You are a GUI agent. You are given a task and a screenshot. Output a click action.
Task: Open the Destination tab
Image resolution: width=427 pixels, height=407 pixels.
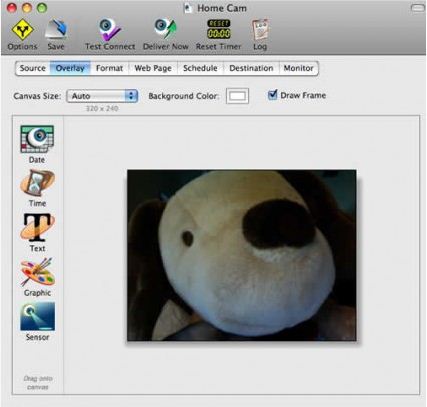pos(251,68)
